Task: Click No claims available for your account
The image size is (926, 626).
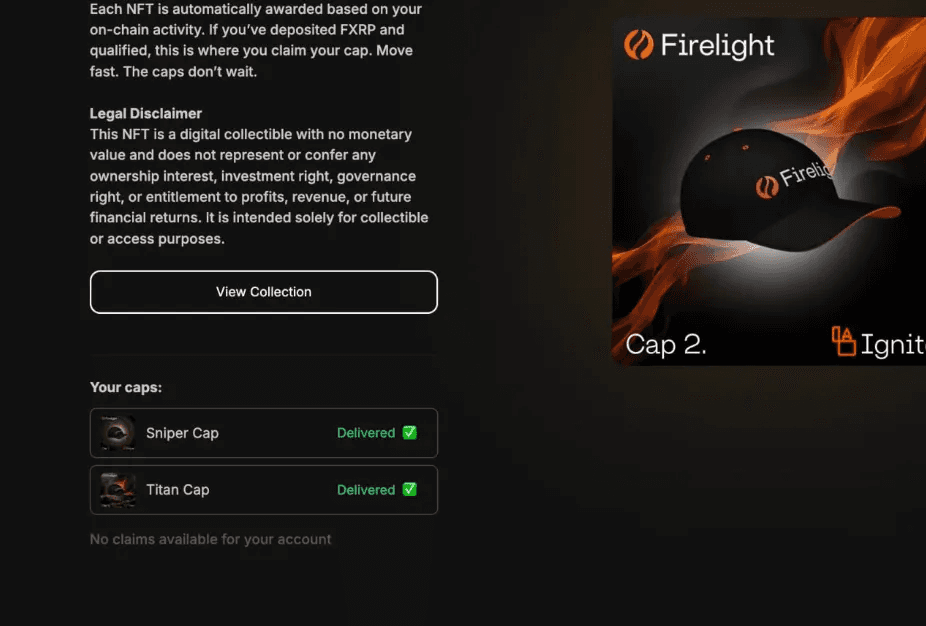Action: [210, 539]
